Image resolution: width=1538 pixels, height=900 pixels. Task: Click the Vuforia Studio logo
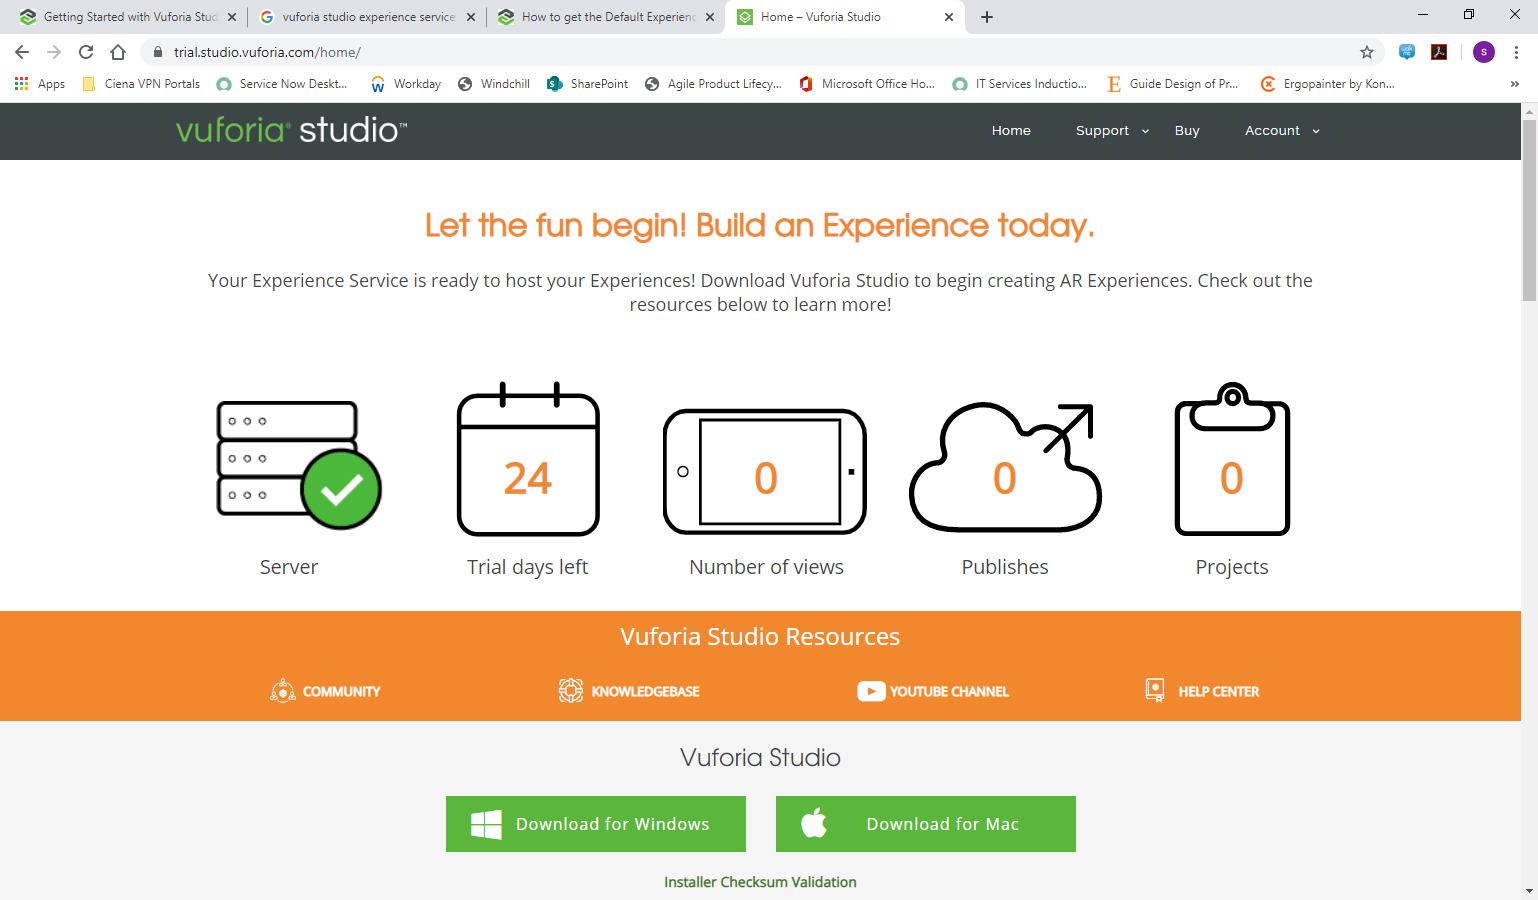click(x=292, y=130)
